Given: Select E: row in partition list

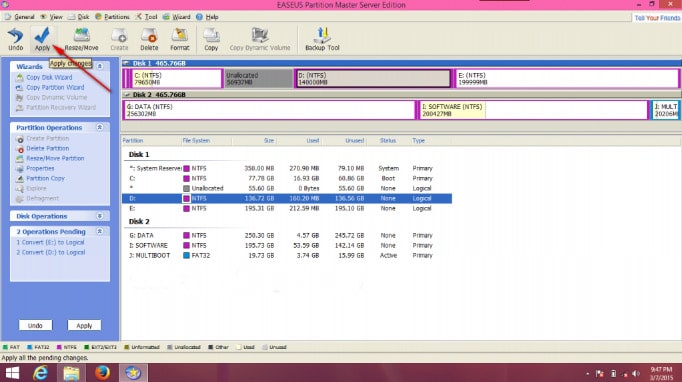Looking at the screenshot, I should pos(287,208).
